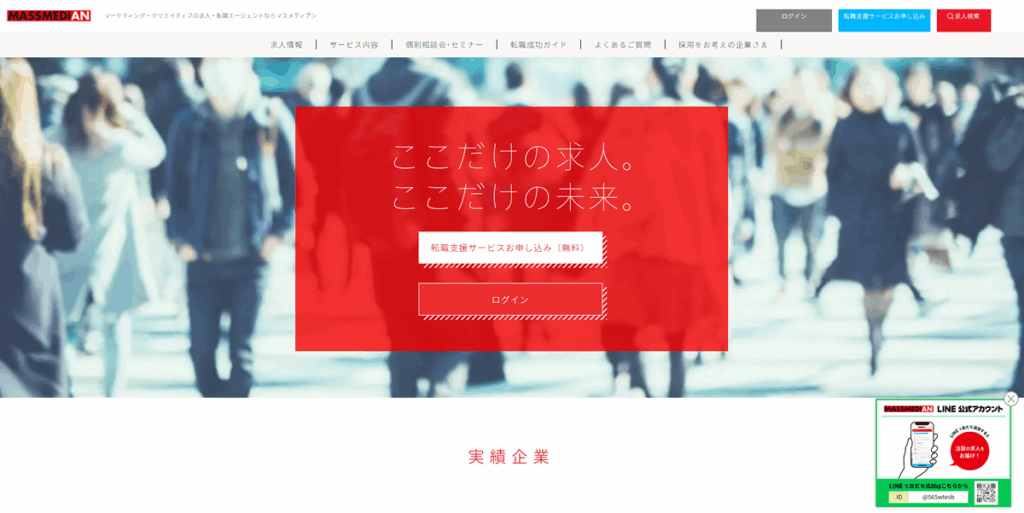Go to 個別相談会・セミナー in navigation
This screenshot has height=513, width=1024.
(x=444, y=45)
